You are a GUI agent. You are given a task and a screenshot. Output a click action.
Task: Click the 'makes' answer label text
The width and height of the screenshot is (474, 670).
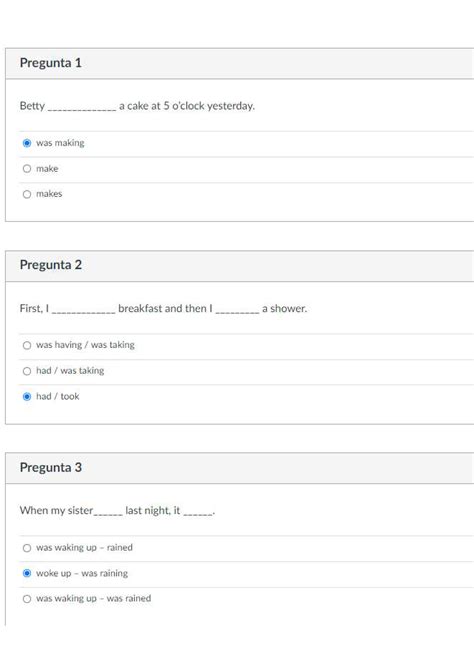49,194
